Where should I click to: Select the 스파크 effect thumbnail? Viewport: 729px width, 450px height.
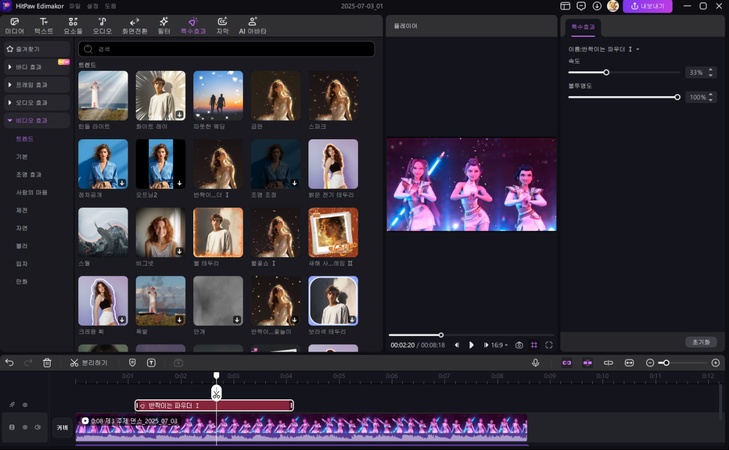point(333,96)
